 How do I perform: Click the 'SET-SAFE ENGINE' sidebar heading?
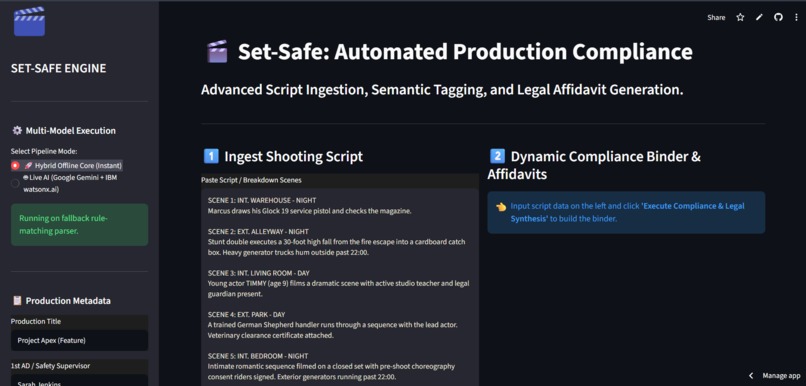pyautogui.click(x=59, y=68)
